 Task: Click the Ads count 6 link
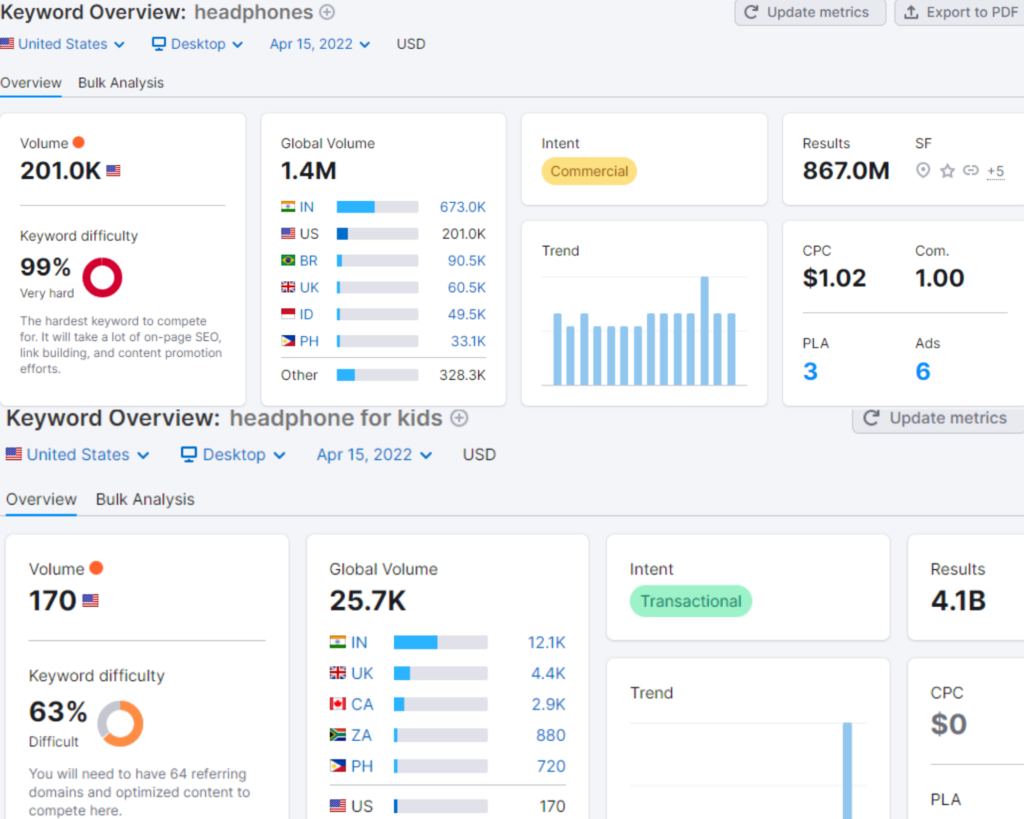(x=922, y=372)
